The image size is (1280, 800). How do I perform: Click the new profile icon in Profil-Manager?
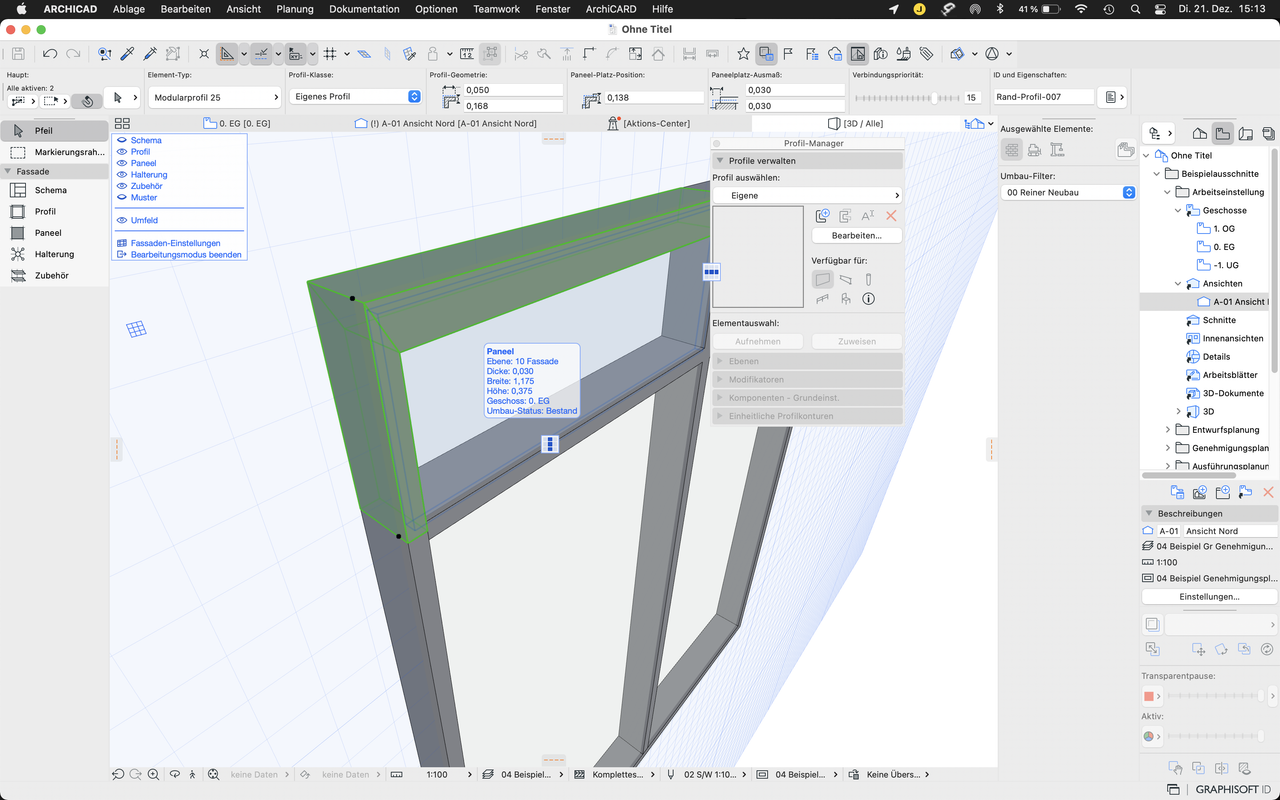822,215
